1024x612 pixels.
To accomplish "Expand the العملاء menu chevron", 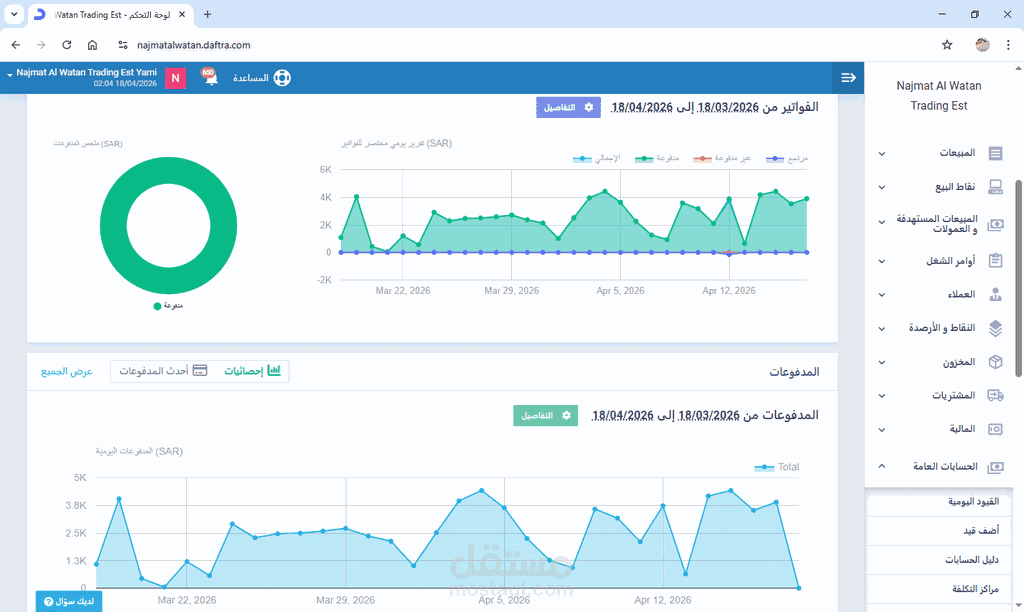I will click(882, 295).
